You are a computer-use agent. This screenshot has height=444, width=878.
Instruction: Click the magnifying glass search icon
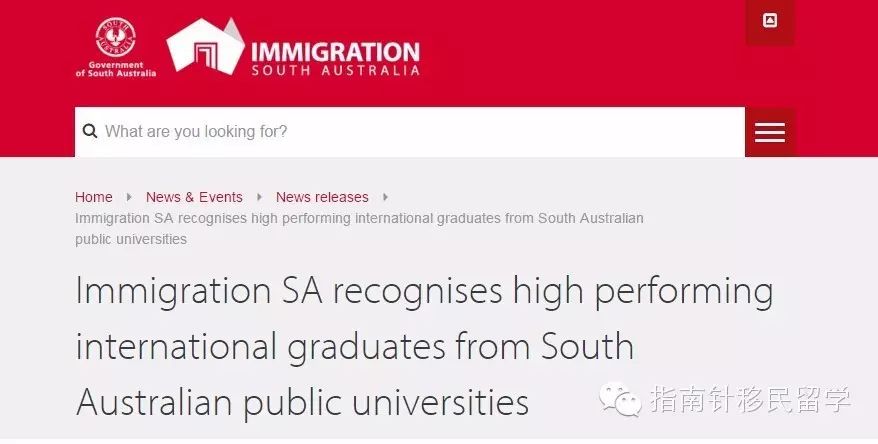tap(90, 131)
